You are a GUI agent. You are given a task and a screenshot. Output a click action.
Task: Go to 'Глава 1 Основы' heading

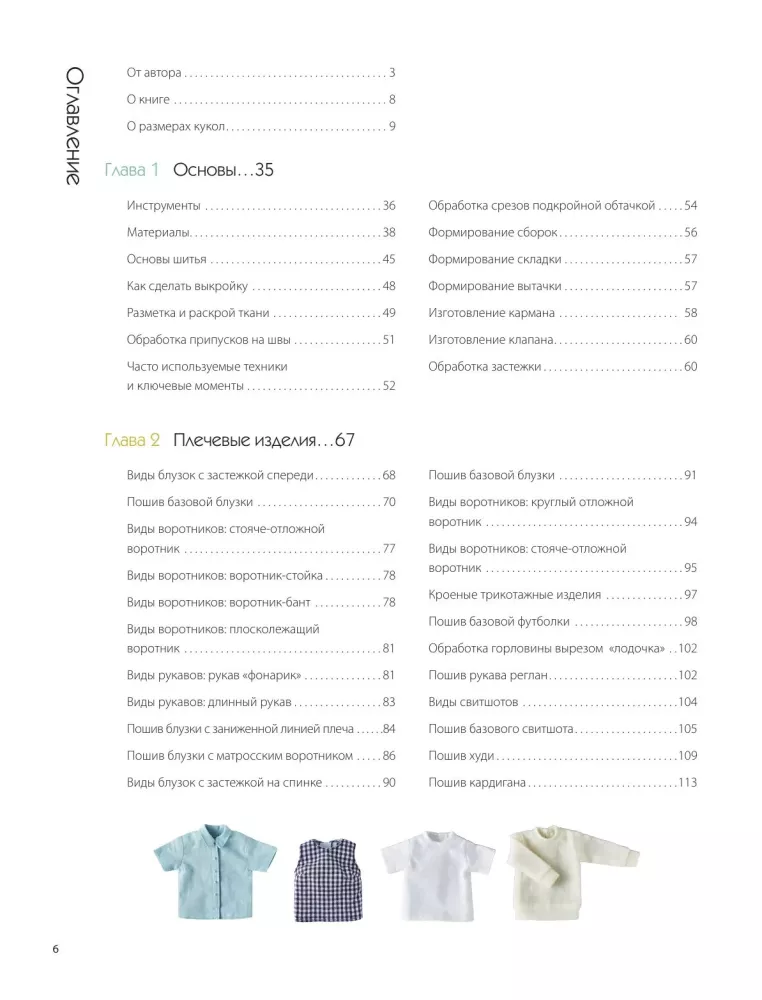[x=189, y=170]
